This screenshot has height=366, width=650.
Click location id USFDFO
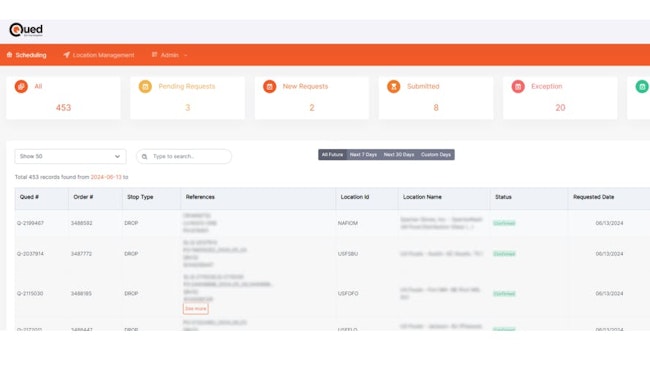pyautogui.click(x=348, y=293)
